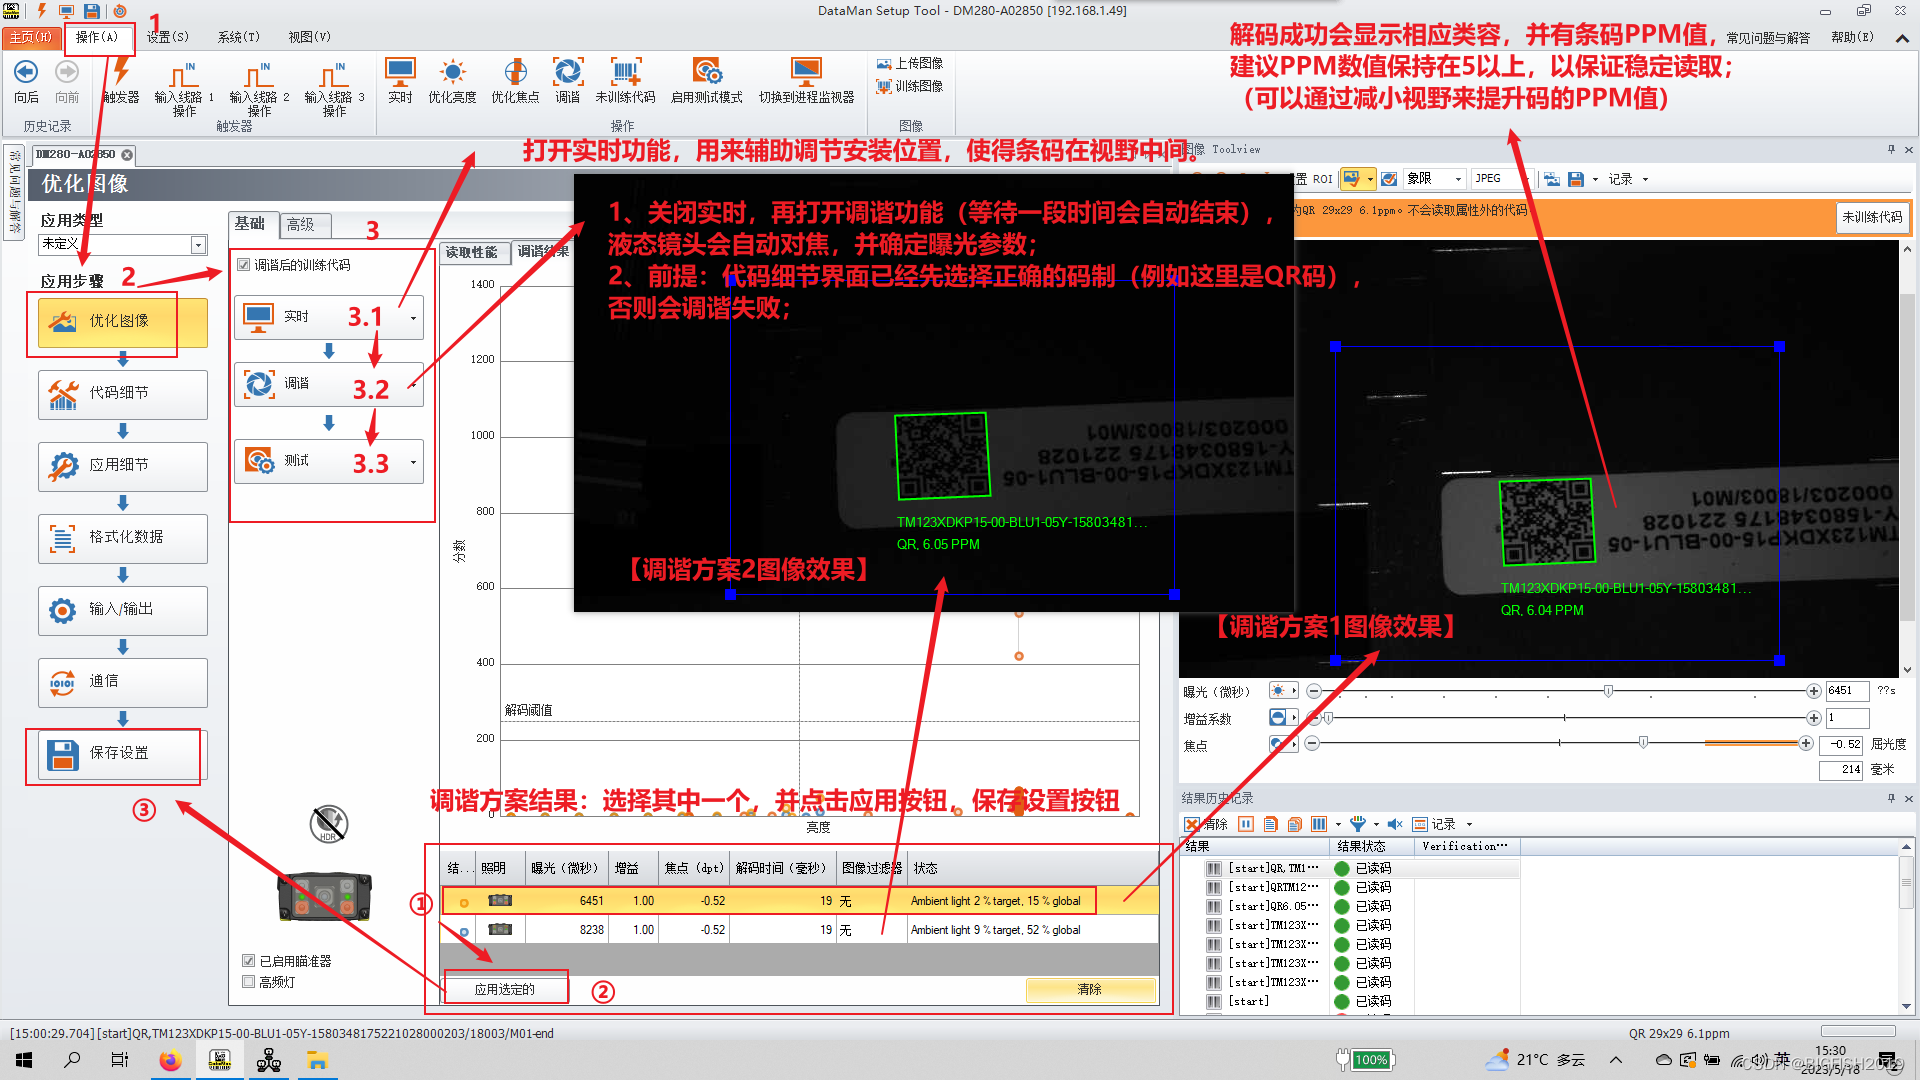The height and width of the screenshot is (1080, 1920).
Task: Click the 清除 button below tuning results
Action: (1090, 989)
